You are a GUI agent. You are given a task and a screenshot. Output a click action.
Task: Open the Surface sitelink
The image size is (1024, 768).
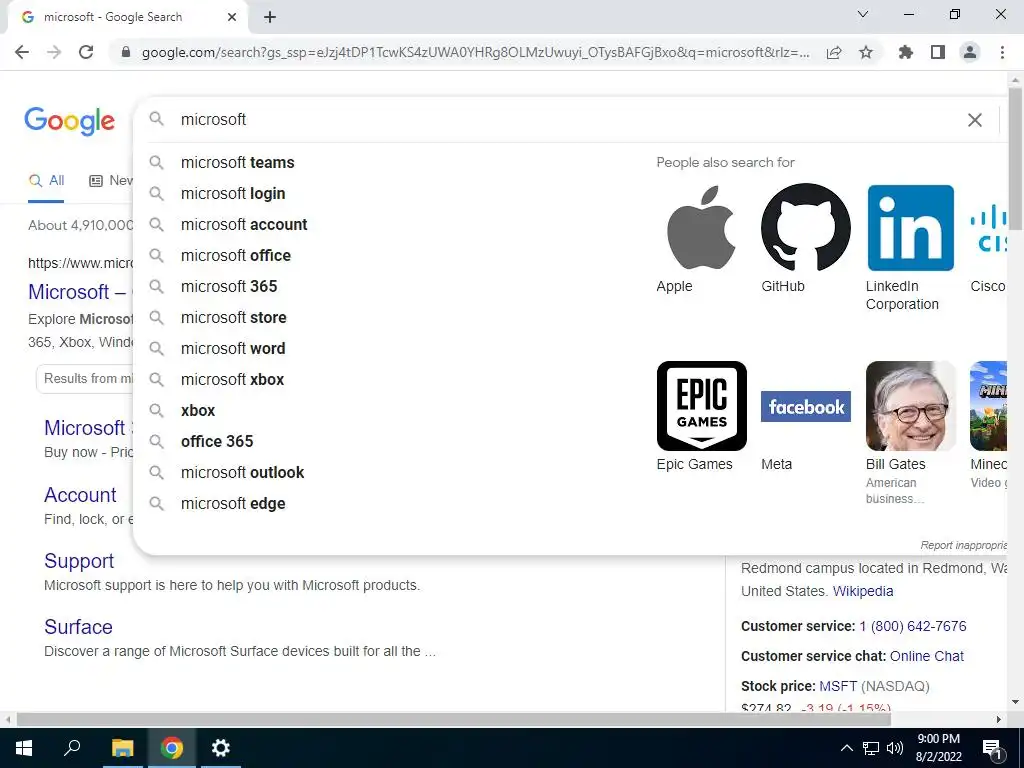point(78,627)
